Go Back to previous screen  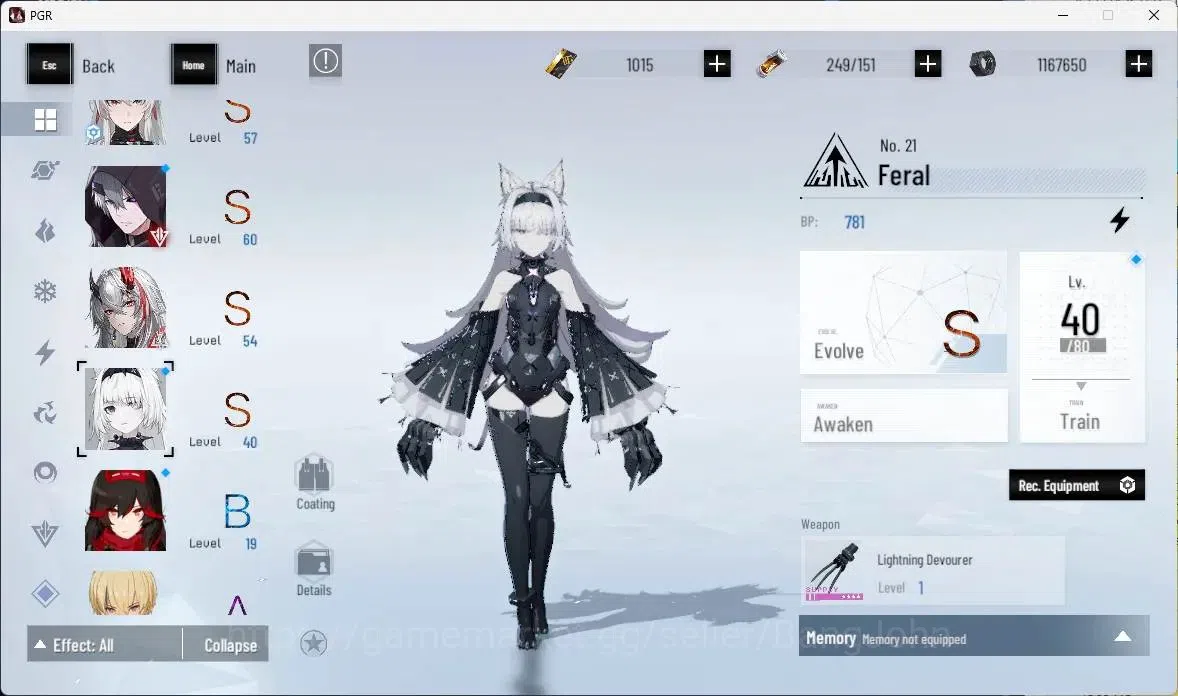click(98, 66)
